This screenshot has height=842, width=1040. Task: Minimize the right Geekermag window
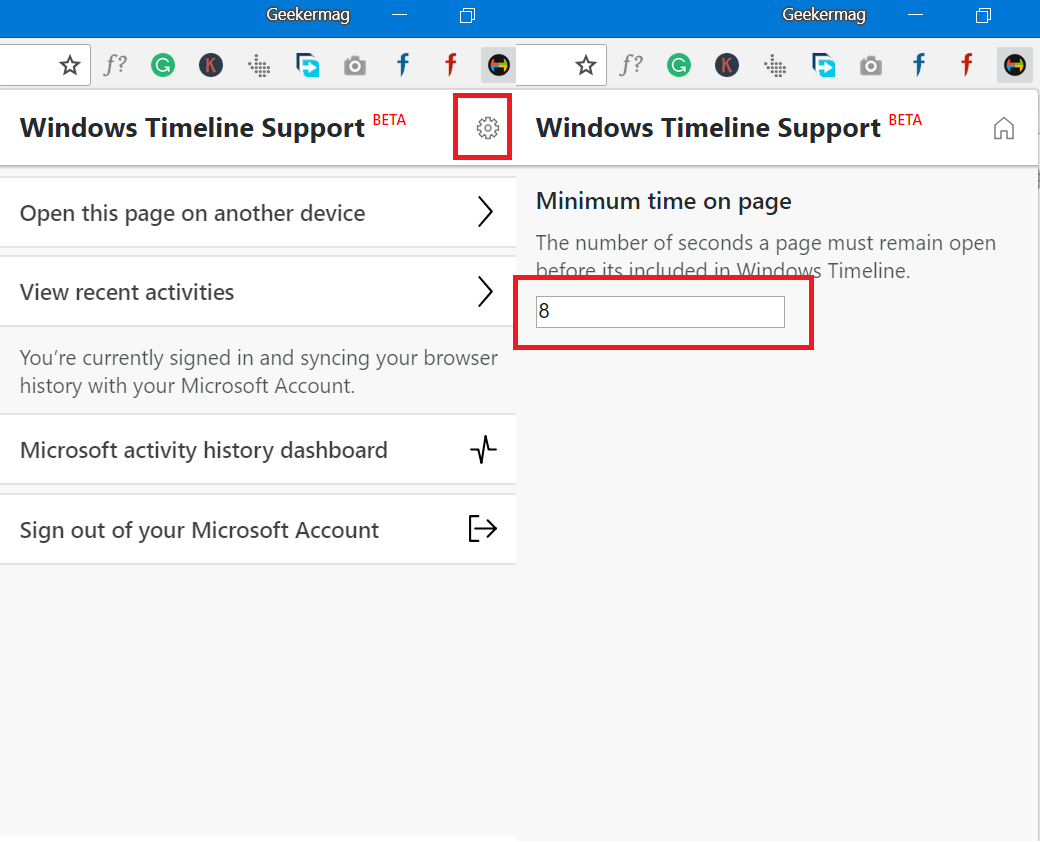(x=915, y=15)
